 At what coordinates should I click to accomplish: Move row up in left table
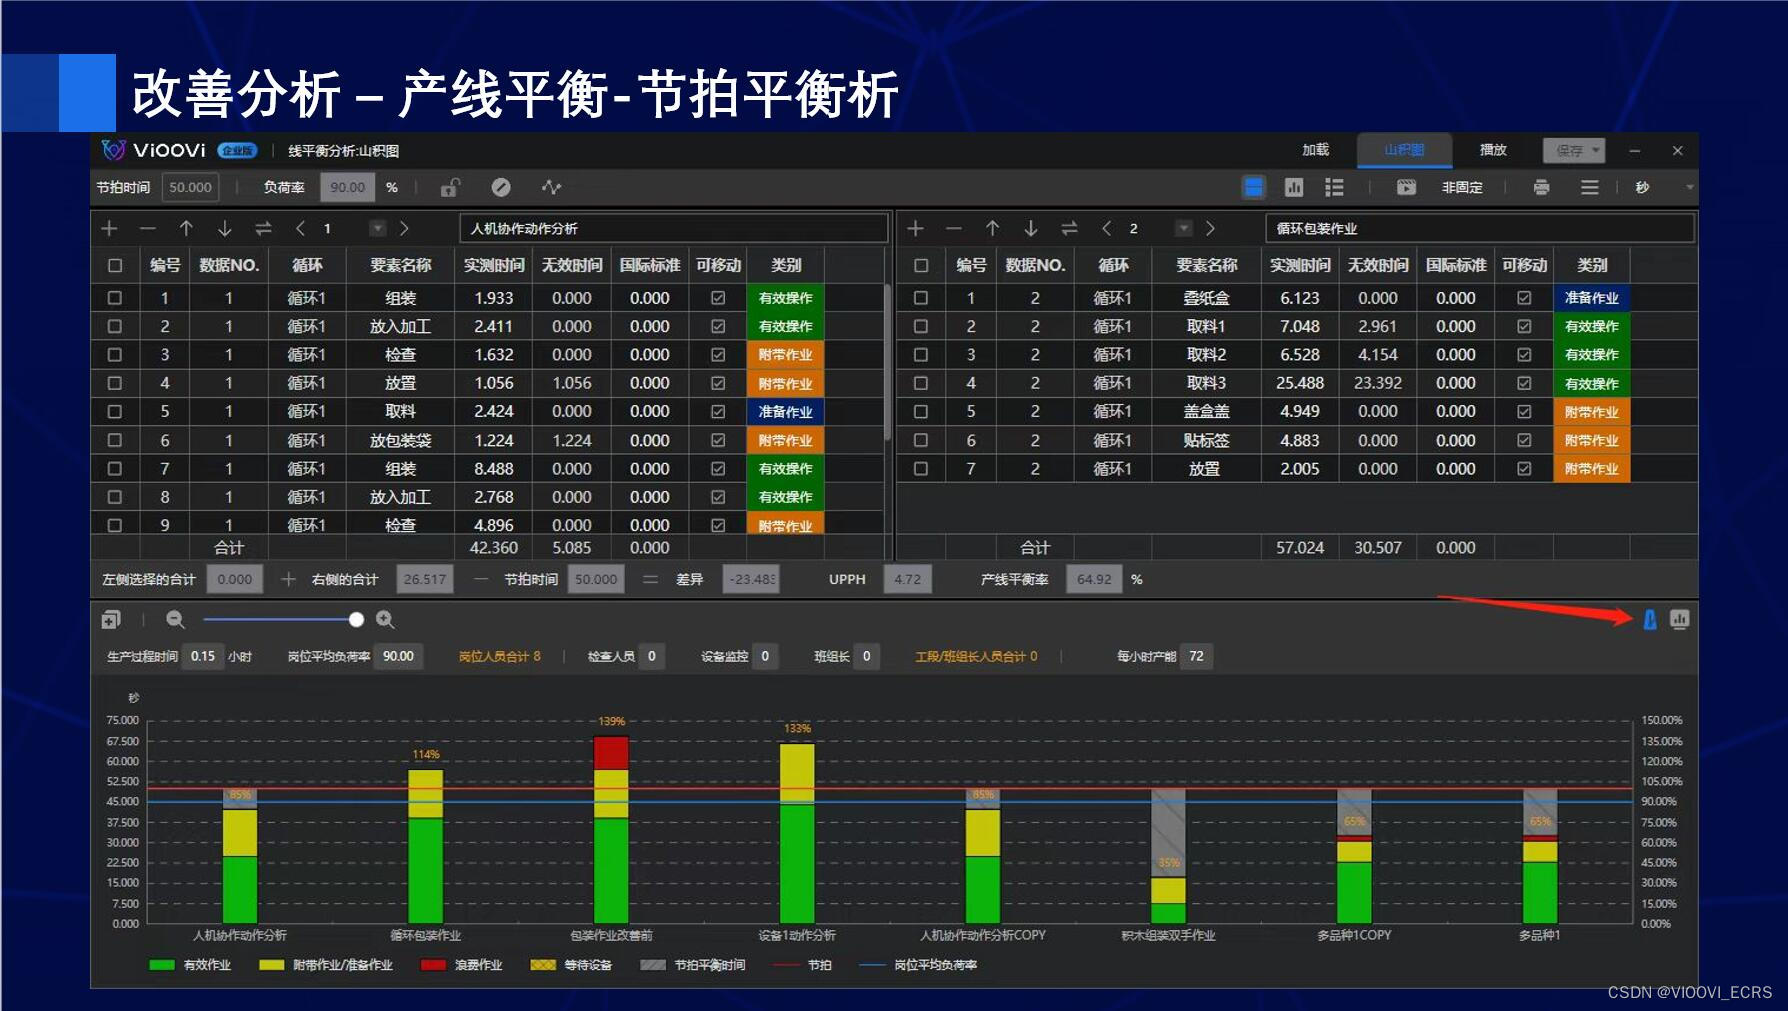186,229
